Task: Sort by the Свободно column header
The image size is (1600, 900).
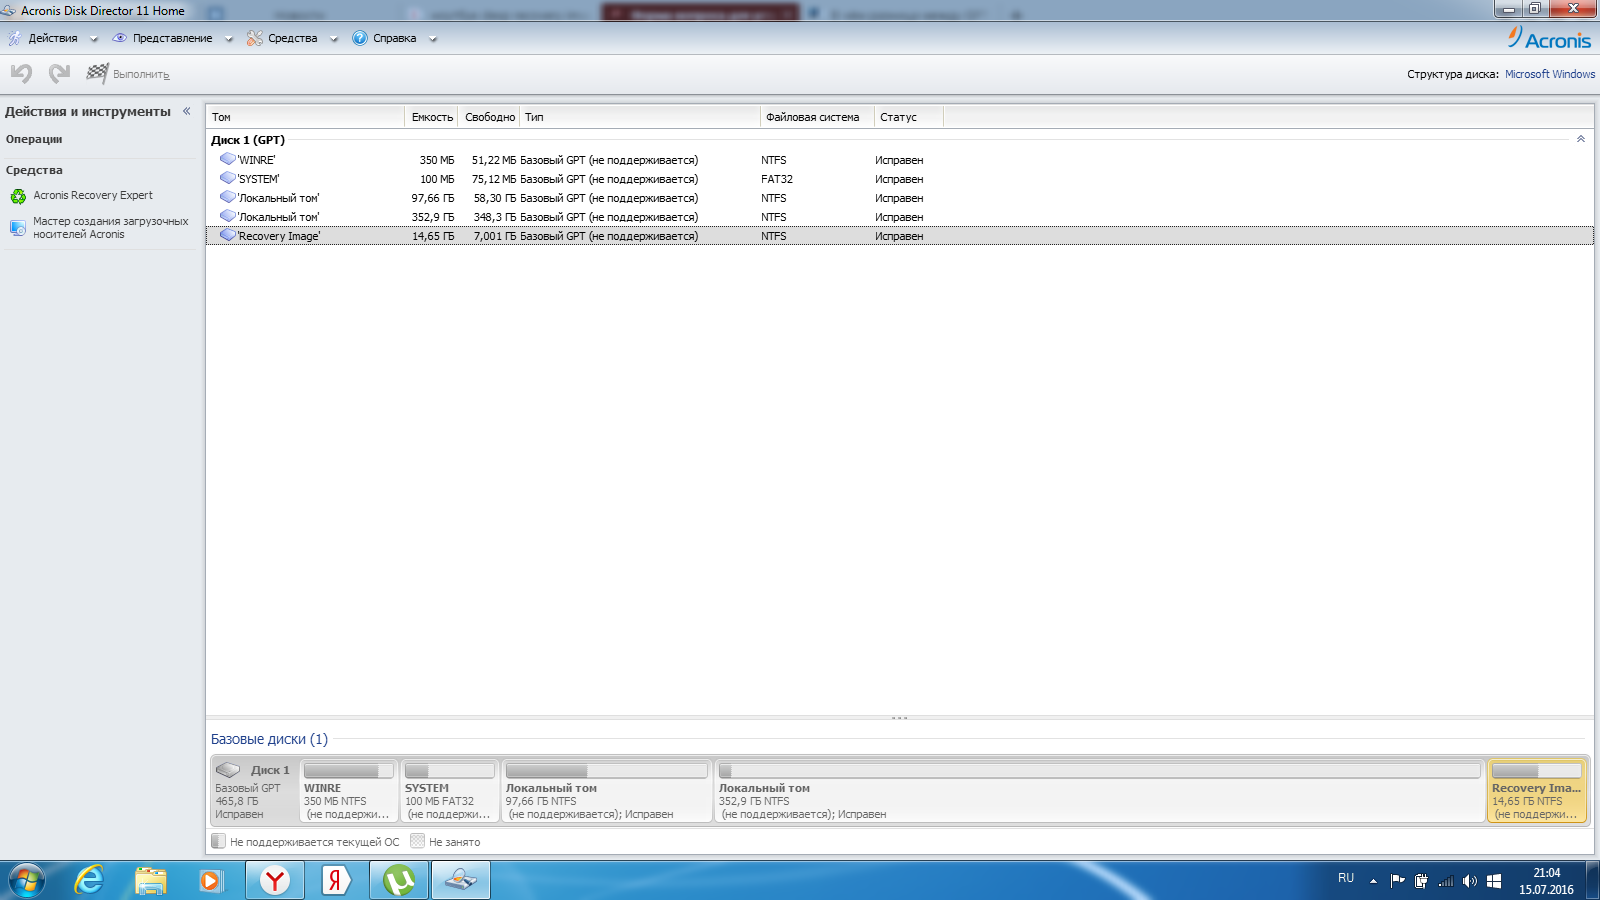Action: pyautogui.click(x=490, y=117)
